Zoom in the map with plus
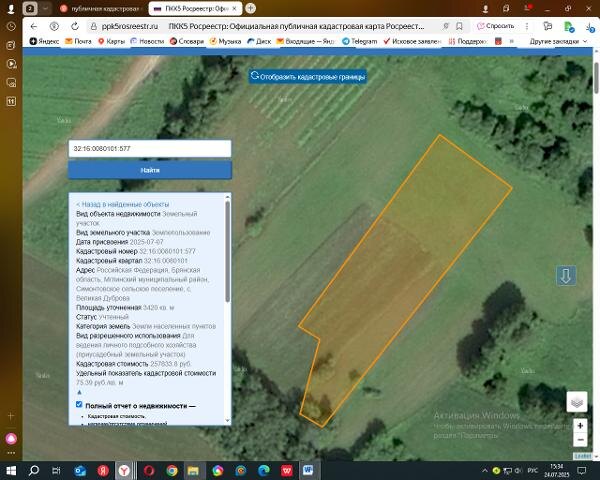 click(x=580, y=425)
